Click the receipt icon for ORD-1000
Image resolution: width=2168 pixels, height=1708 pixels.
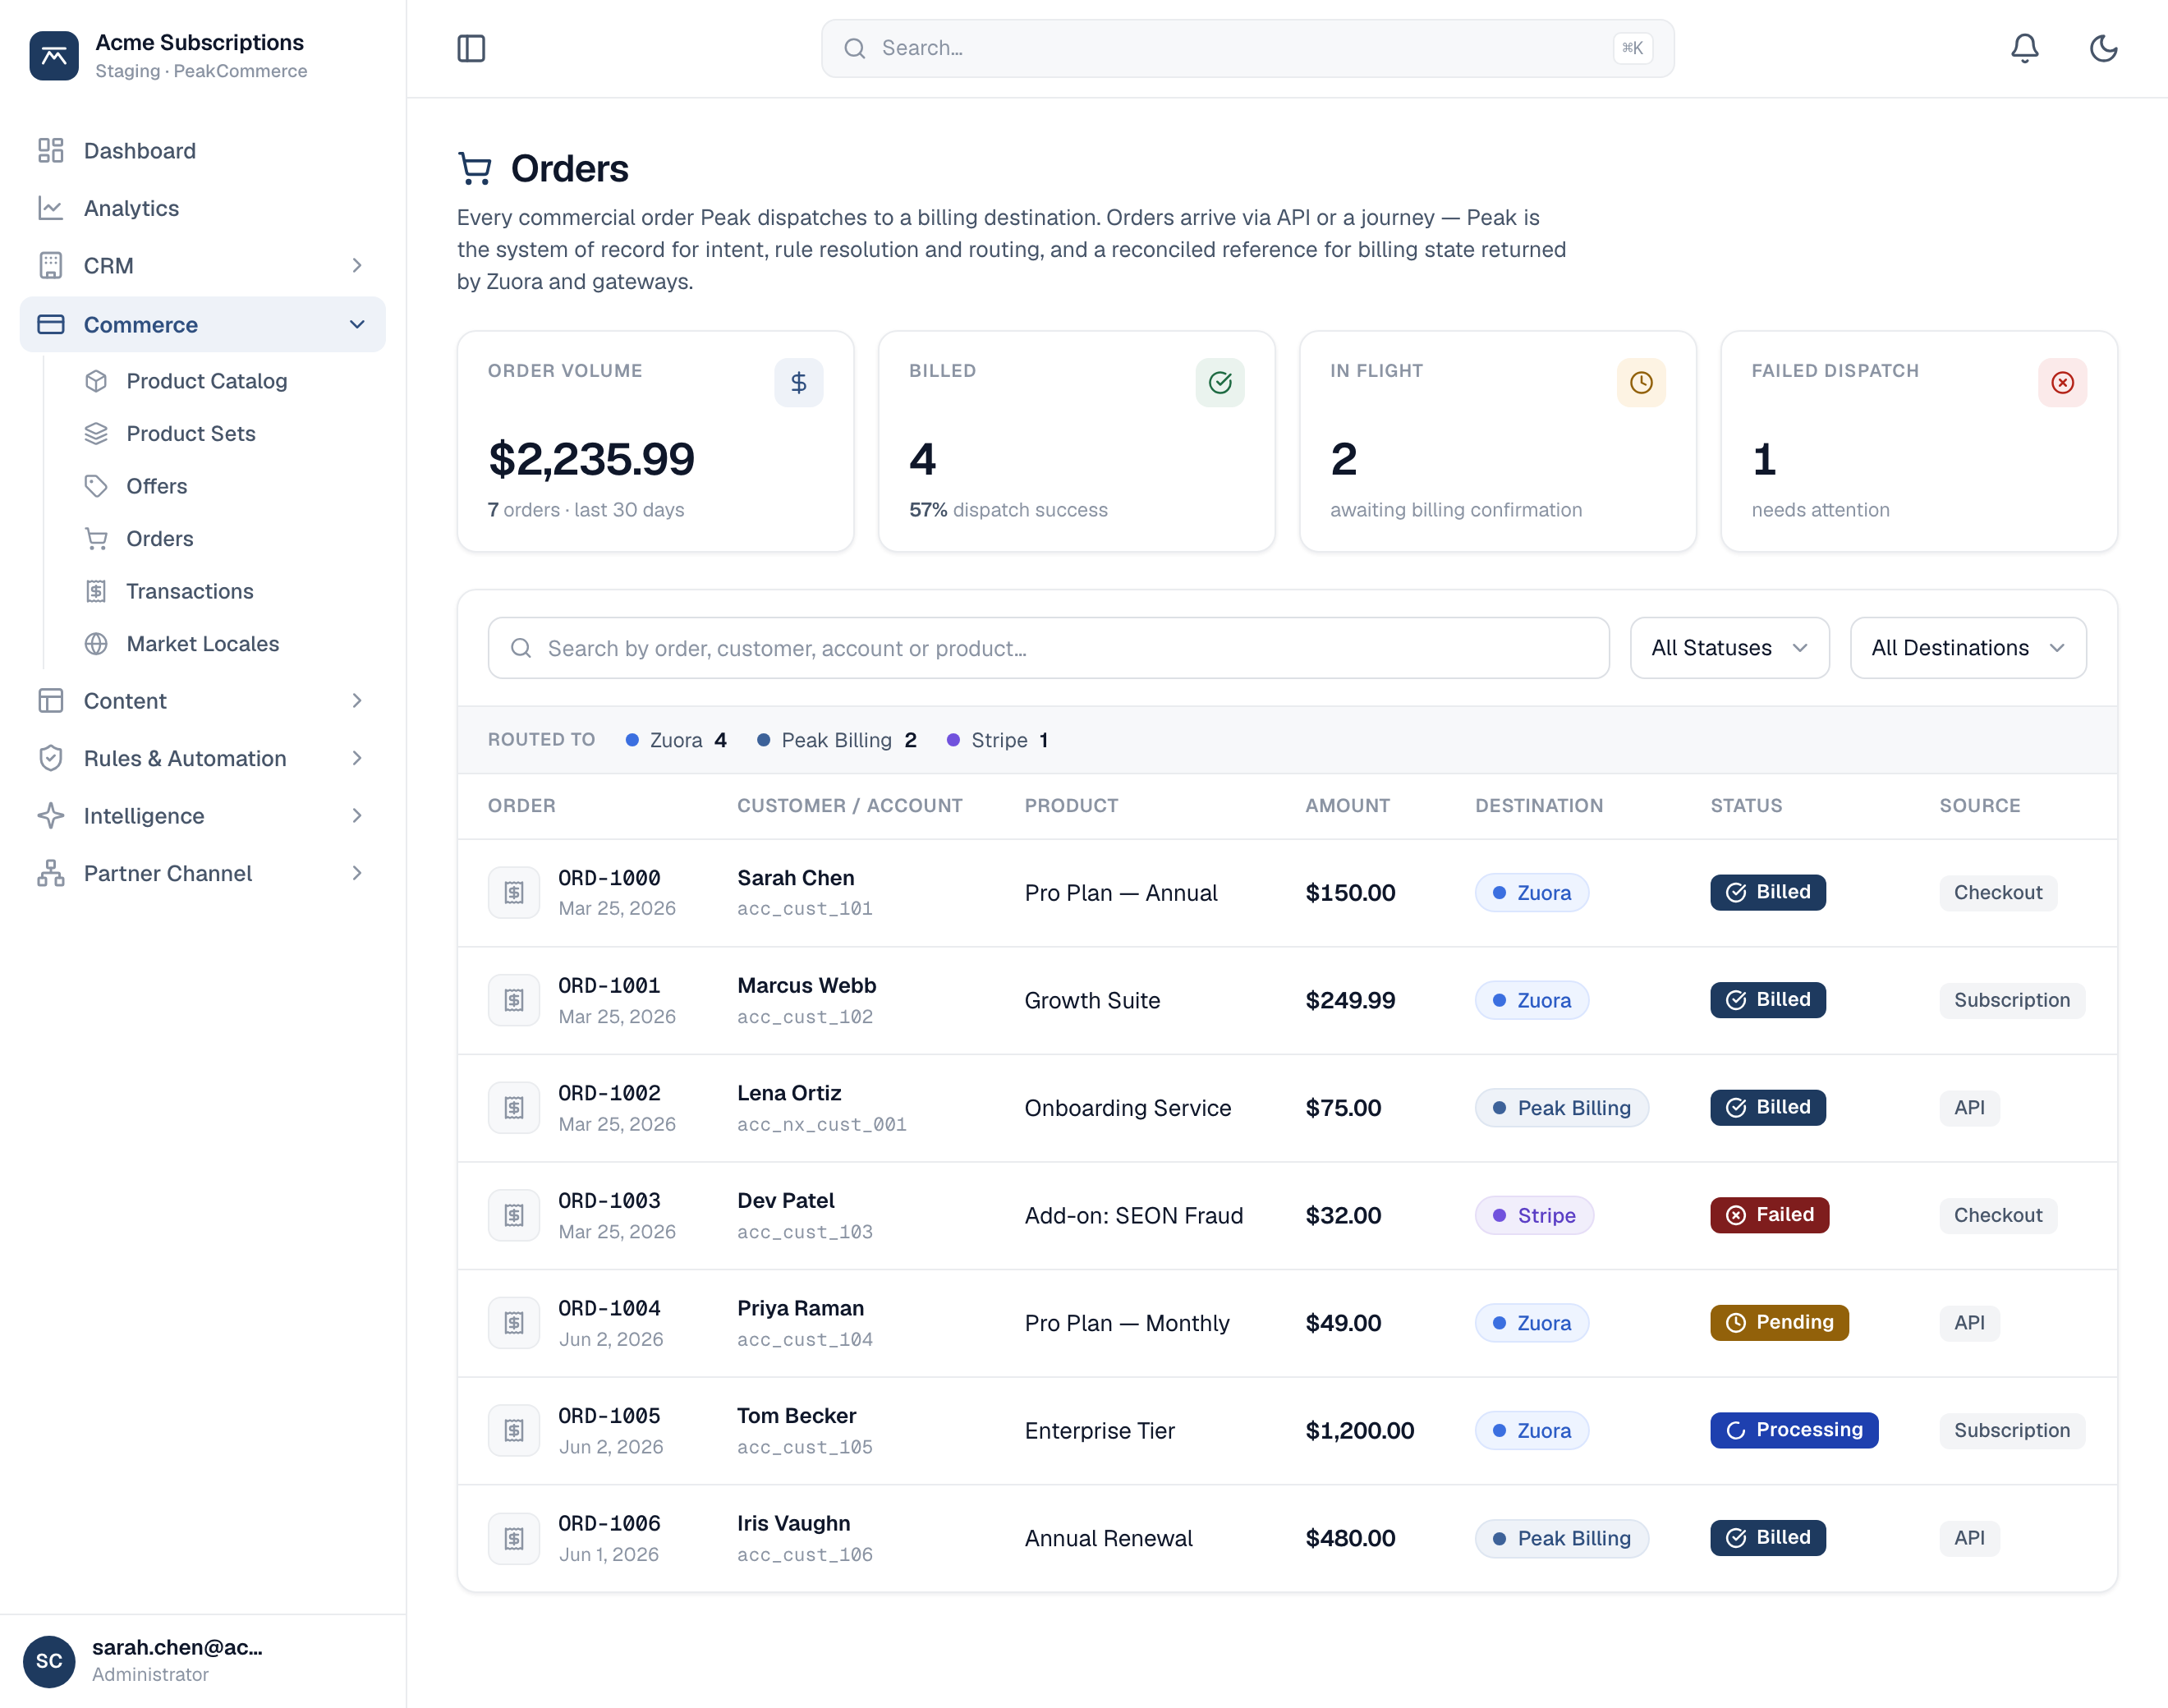(x=513, y=893)
